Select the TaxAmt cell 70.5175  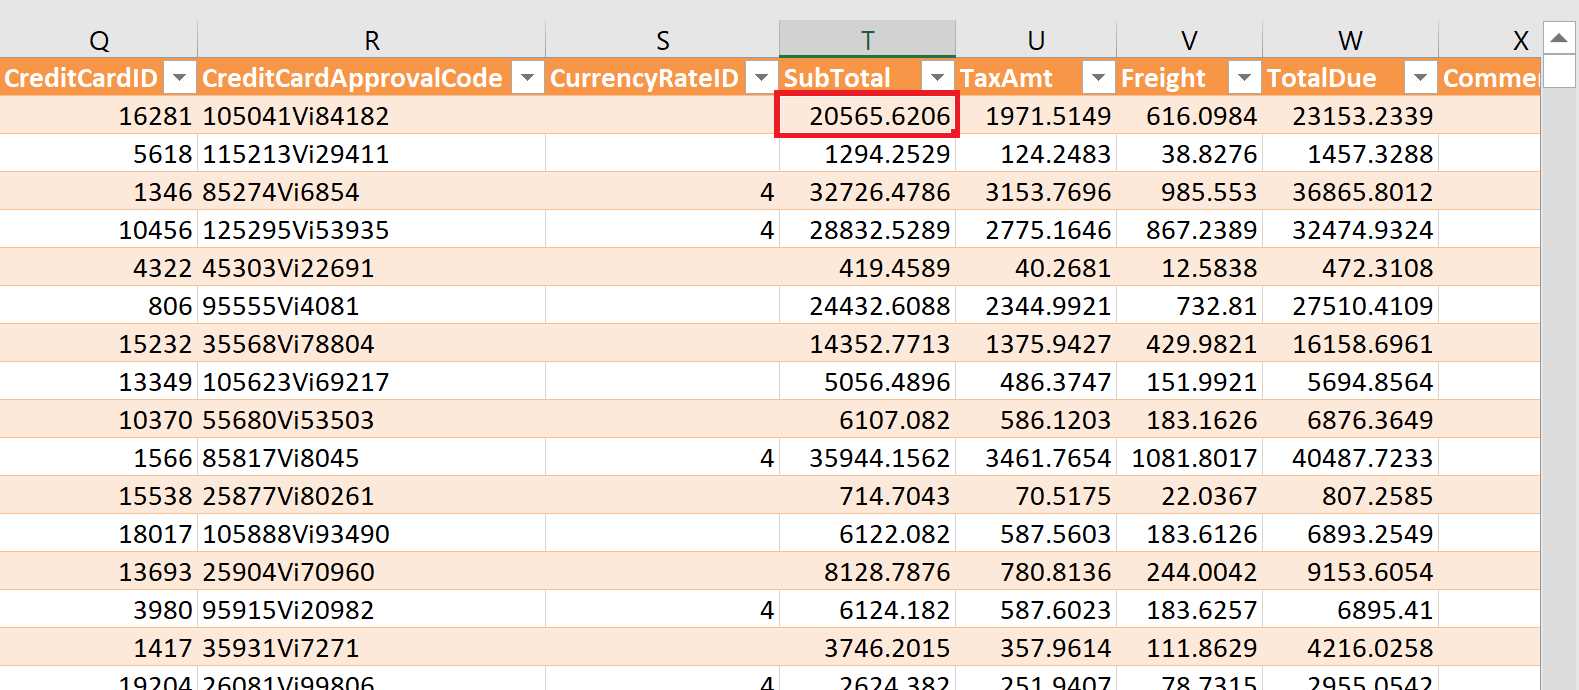point(1036,495)
